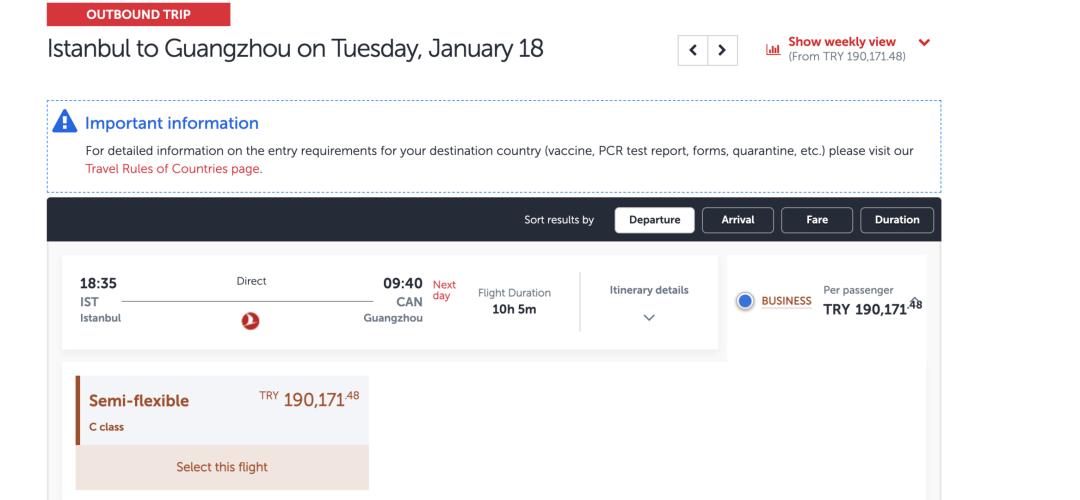Click the Turkish Airlines logo on flight
1080x500 pixels.
251,319
